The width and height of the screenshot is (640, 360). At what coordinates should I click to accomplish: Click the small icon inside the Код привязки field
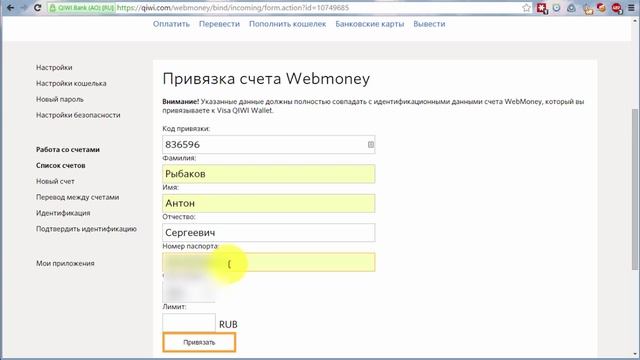click(371, 144)
